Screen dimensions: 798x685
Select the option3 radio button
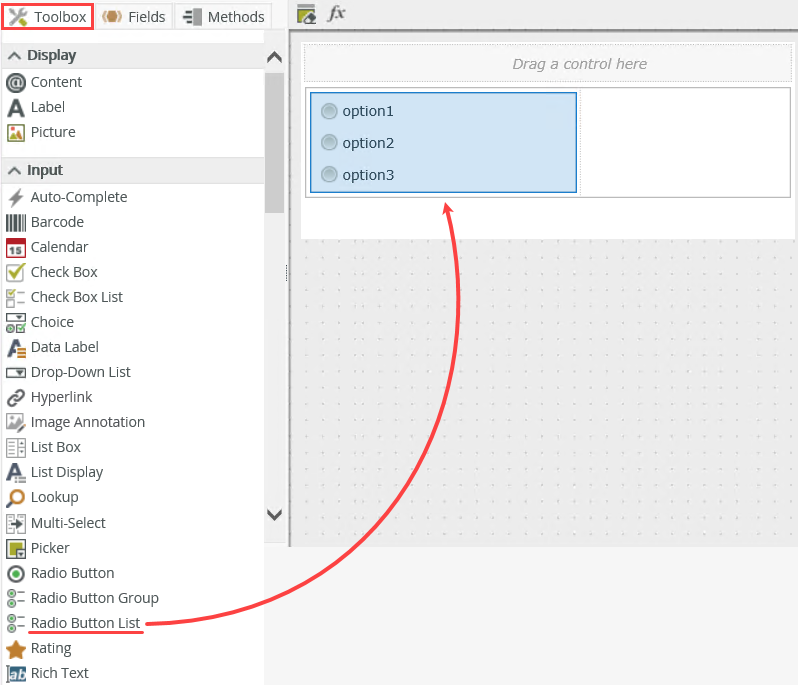329,175
